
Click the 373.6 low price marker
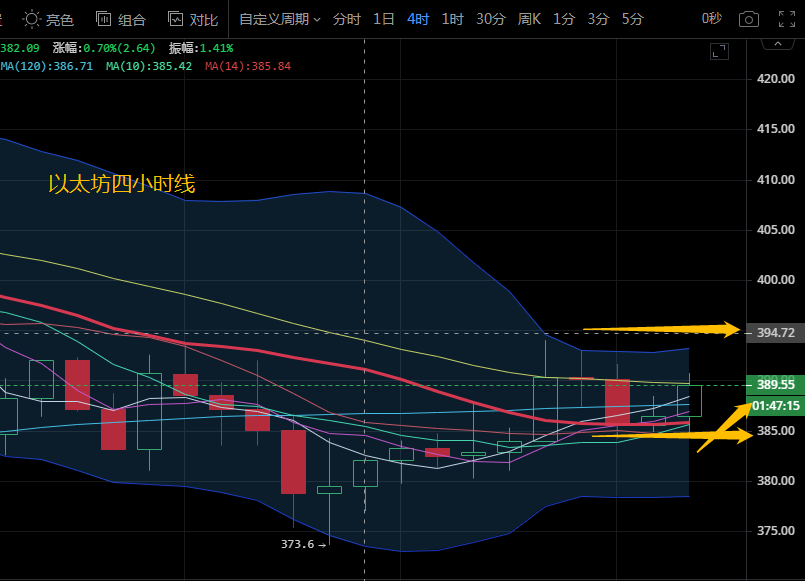pos(298,544)
